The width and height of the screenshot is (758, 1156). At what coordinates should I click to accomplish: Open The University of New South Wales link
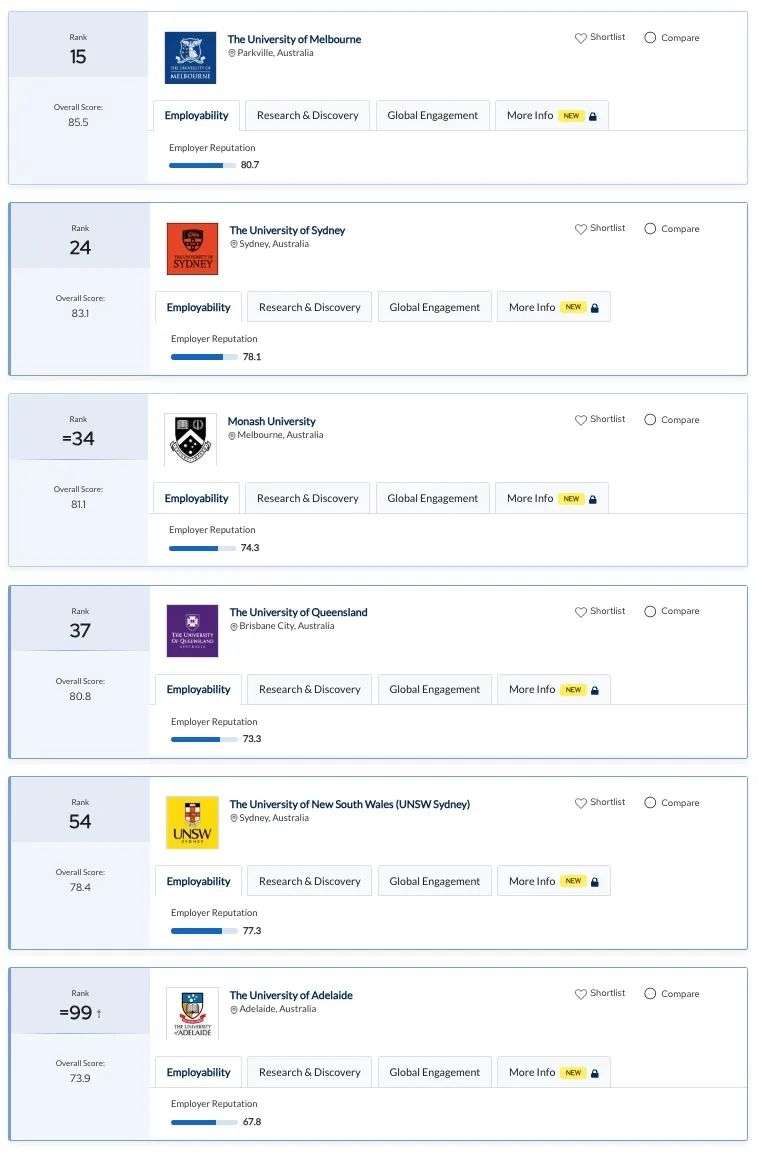[350, 804]
